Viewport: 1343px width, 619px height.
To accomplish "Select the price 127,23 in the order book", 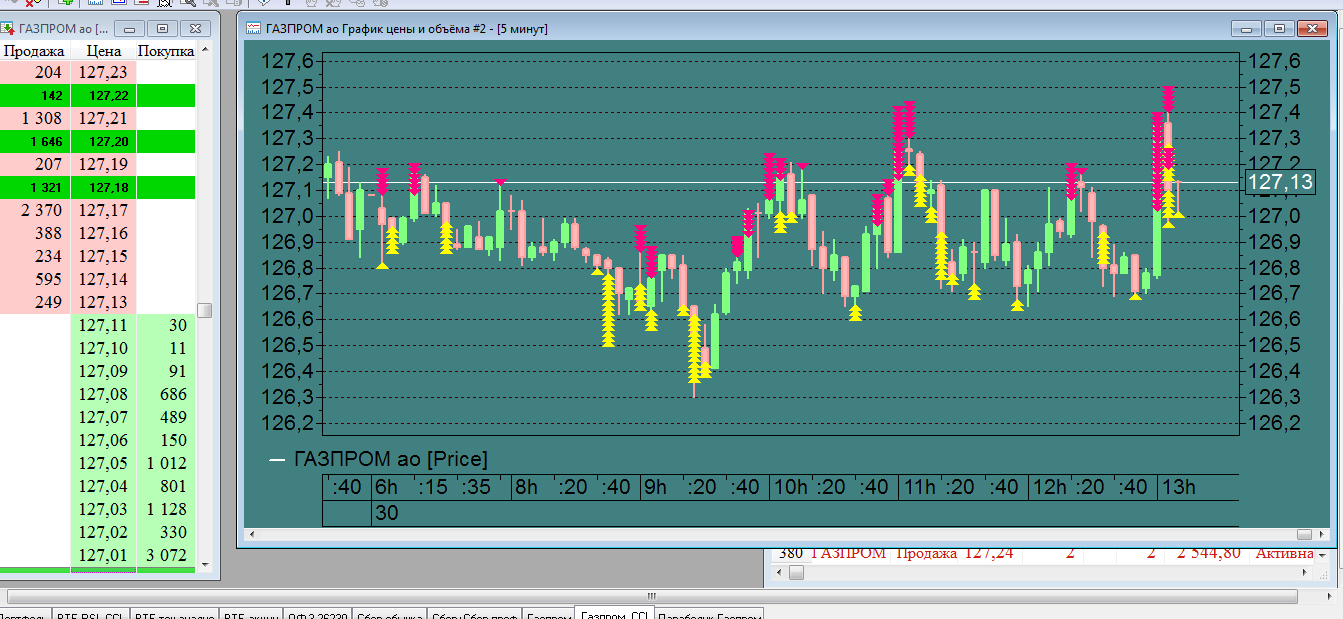I will [x=103, y=73].
